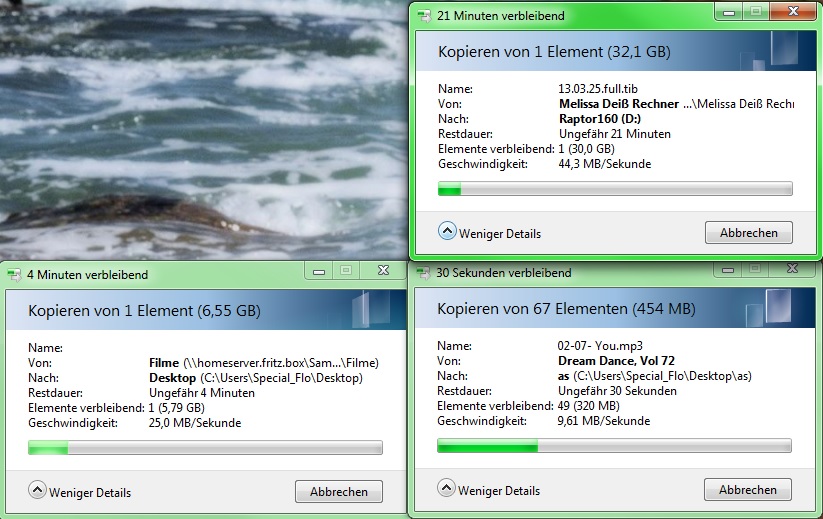Minimize the 21 Minuten verbleibend window
The height and width of the screenshot is (519, 823).
[x=729, y=12]
